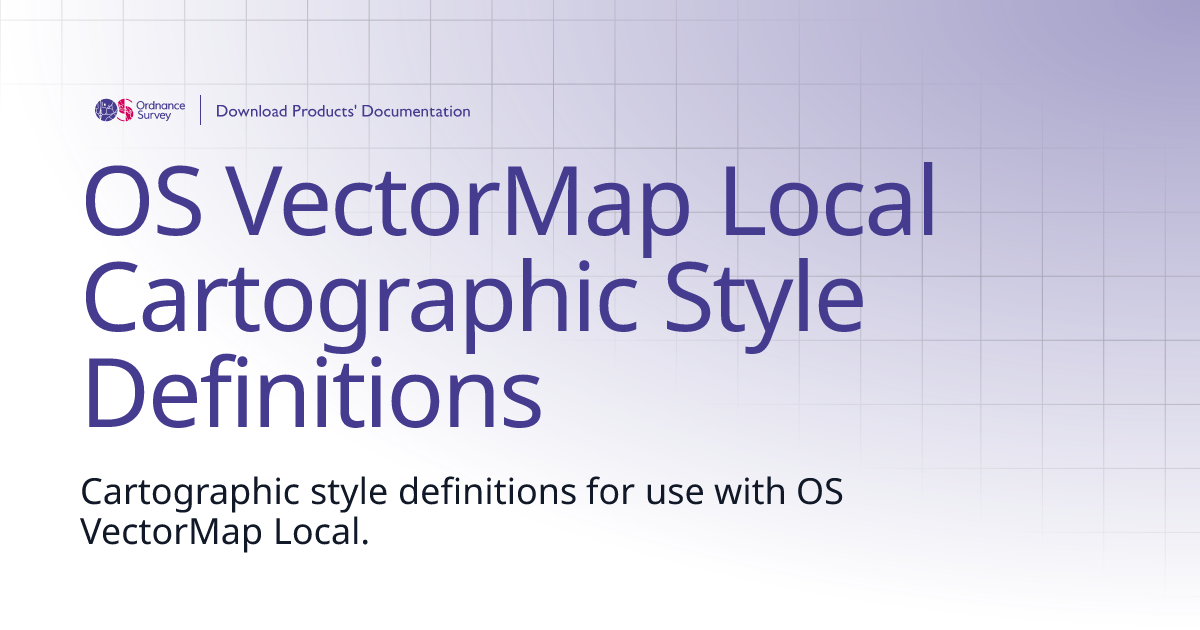
Task: Click the logo beside 'Ordnance Survey' text
Action: tap(115, 110)
